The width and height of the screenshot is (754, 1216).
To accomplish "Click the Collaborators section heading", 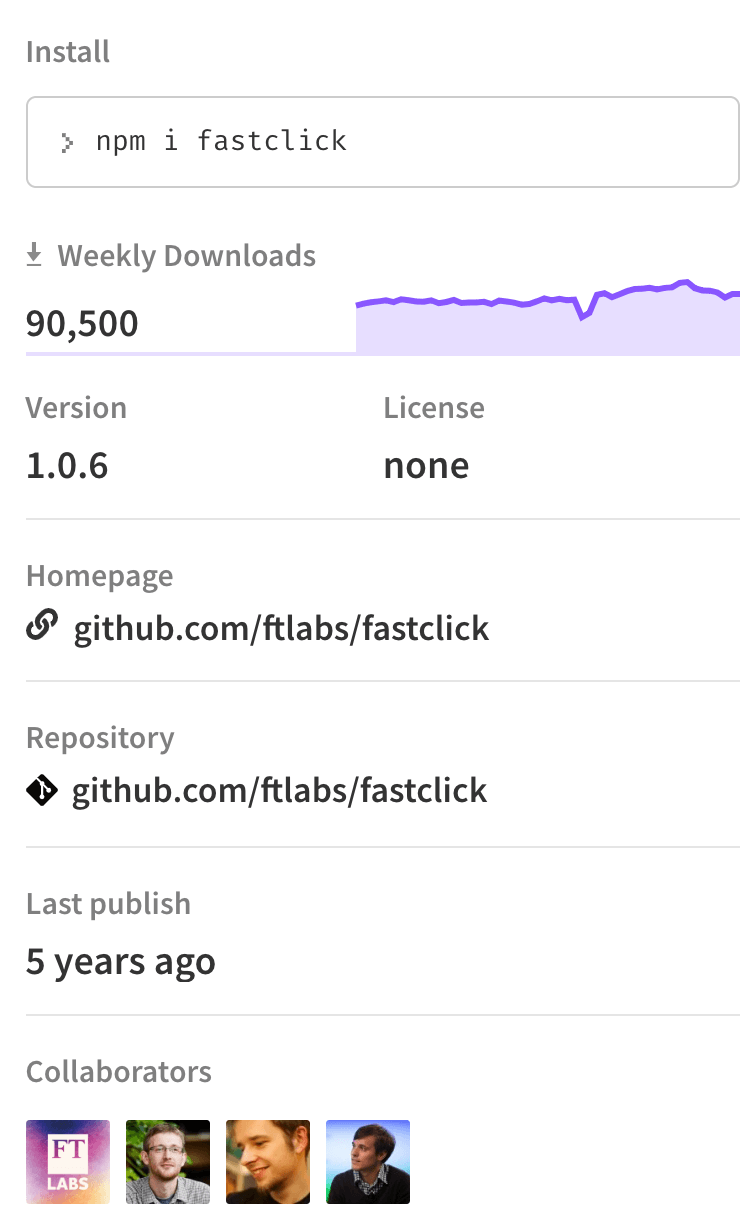I will click(118, 1071).
